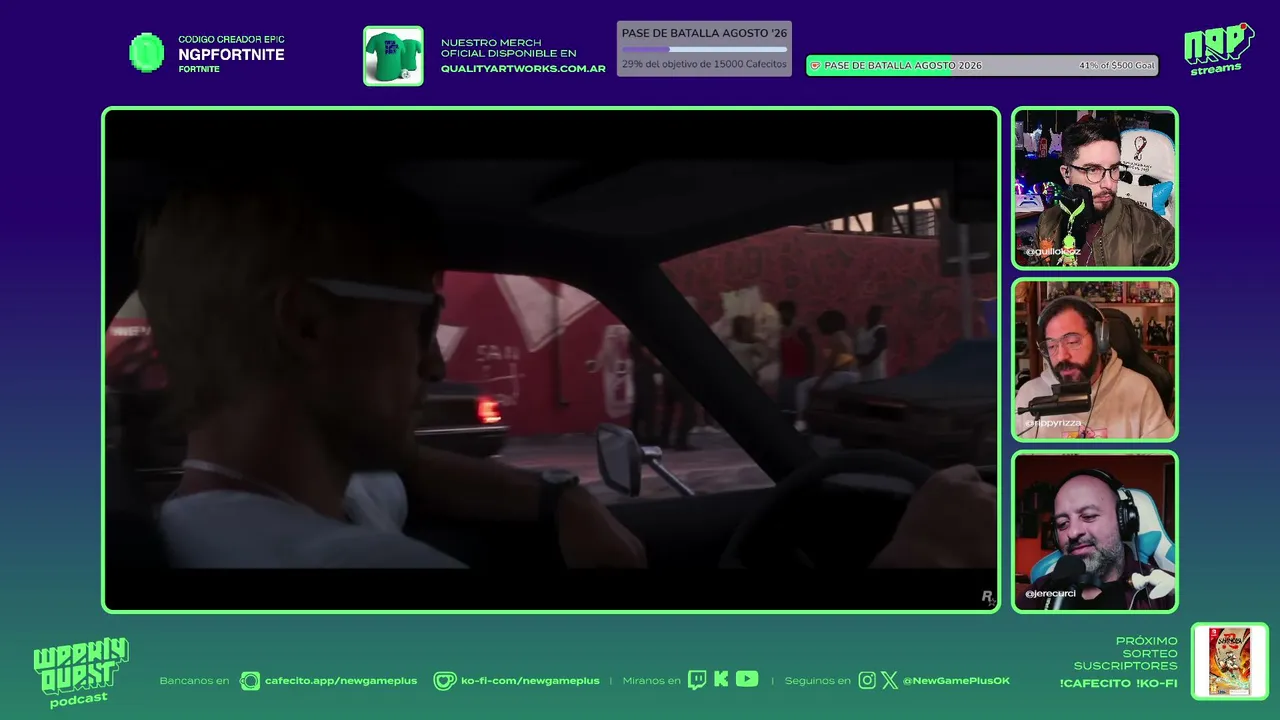Click the Ko-fi heart cup icon
This screenshot has height=720, width=1280.
(x=445, y=681)
